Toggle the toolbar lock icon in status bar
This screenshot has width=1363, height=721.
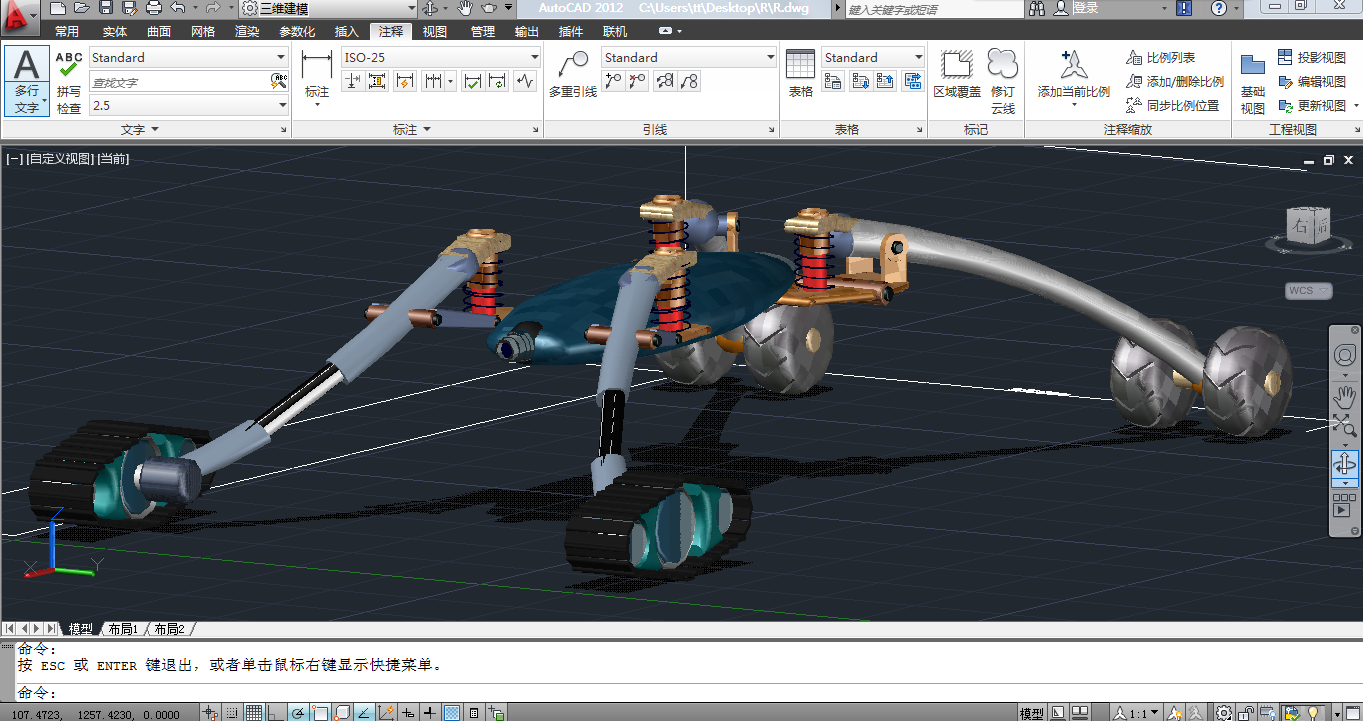[1245, 712]
